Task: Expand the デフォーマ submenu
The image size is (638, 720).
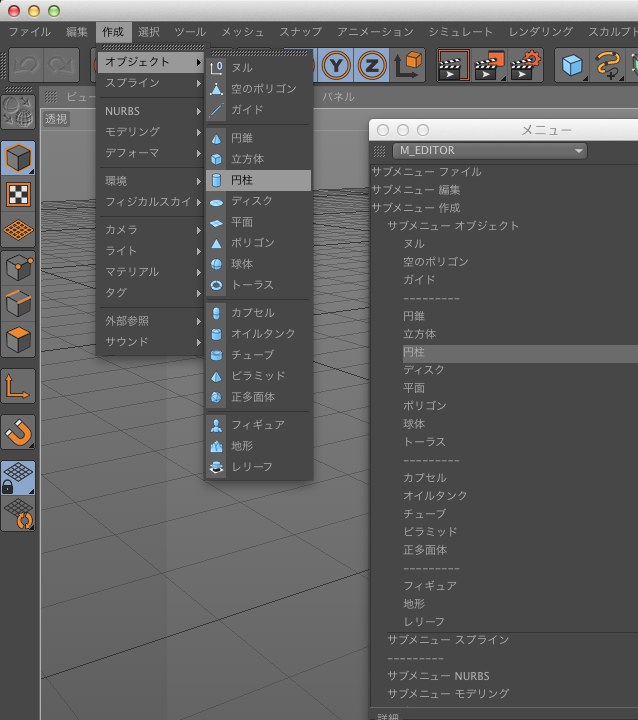Action: [151, 153]
